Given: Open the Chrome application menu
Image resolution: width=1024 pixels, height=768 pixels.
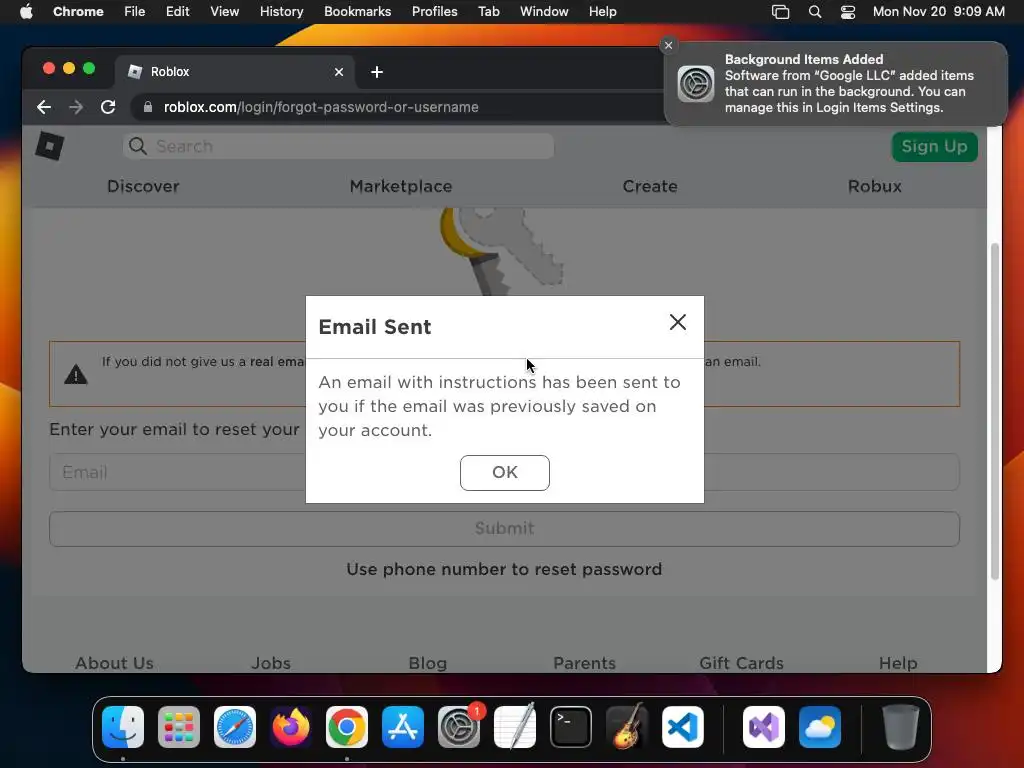Looking at the screenshot, I should 78,11.
